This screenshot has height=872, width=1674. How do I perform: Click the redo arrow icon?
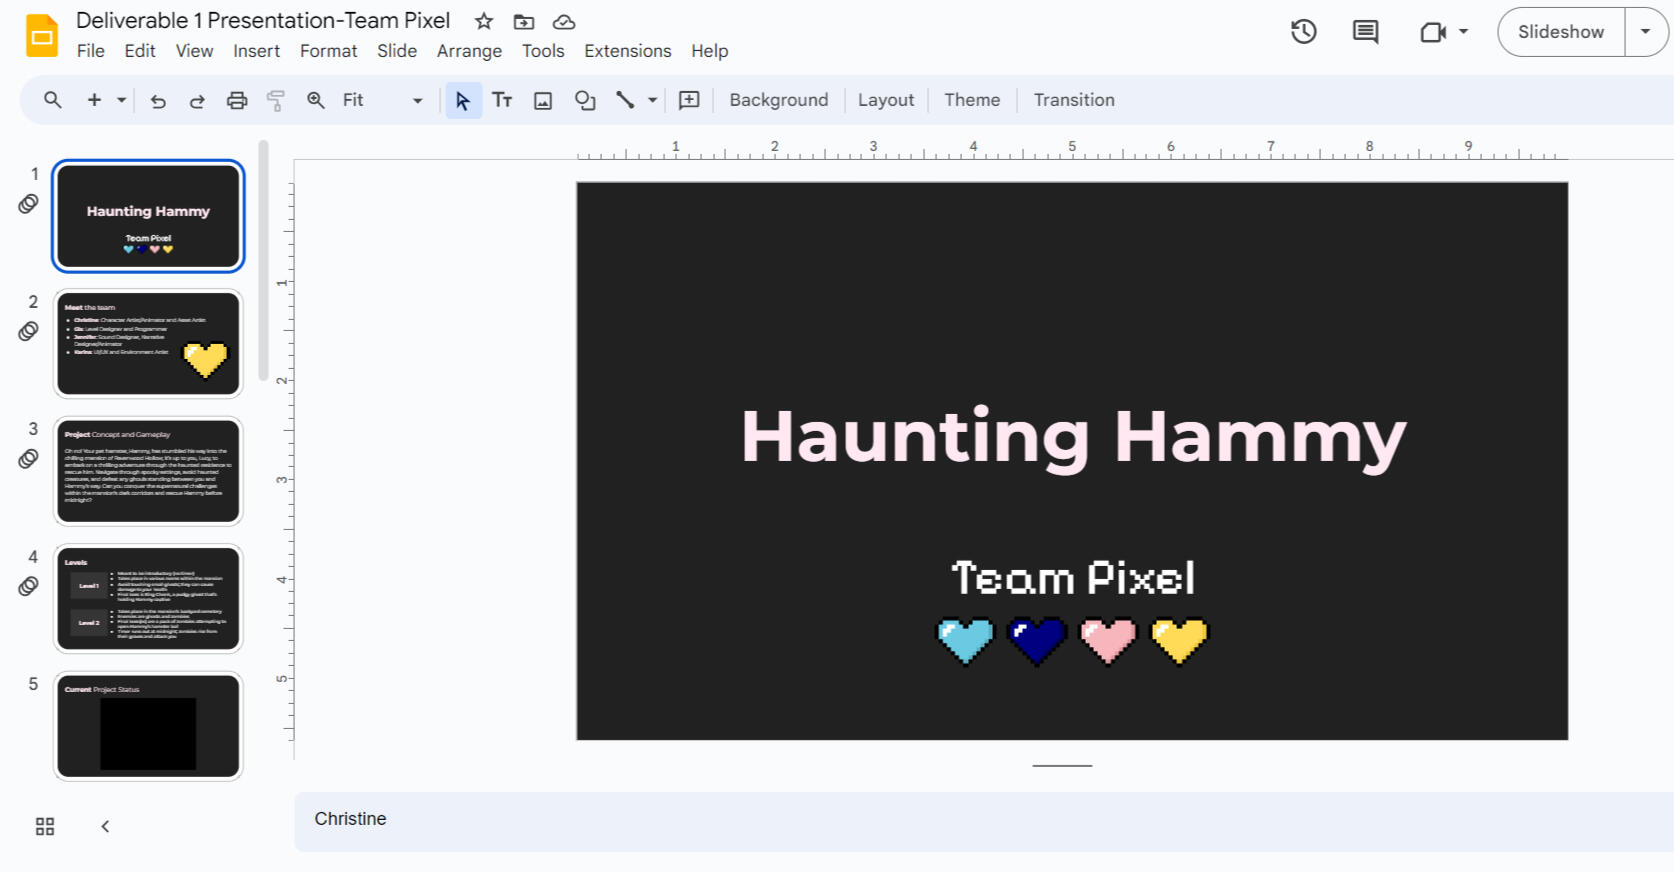197,100
